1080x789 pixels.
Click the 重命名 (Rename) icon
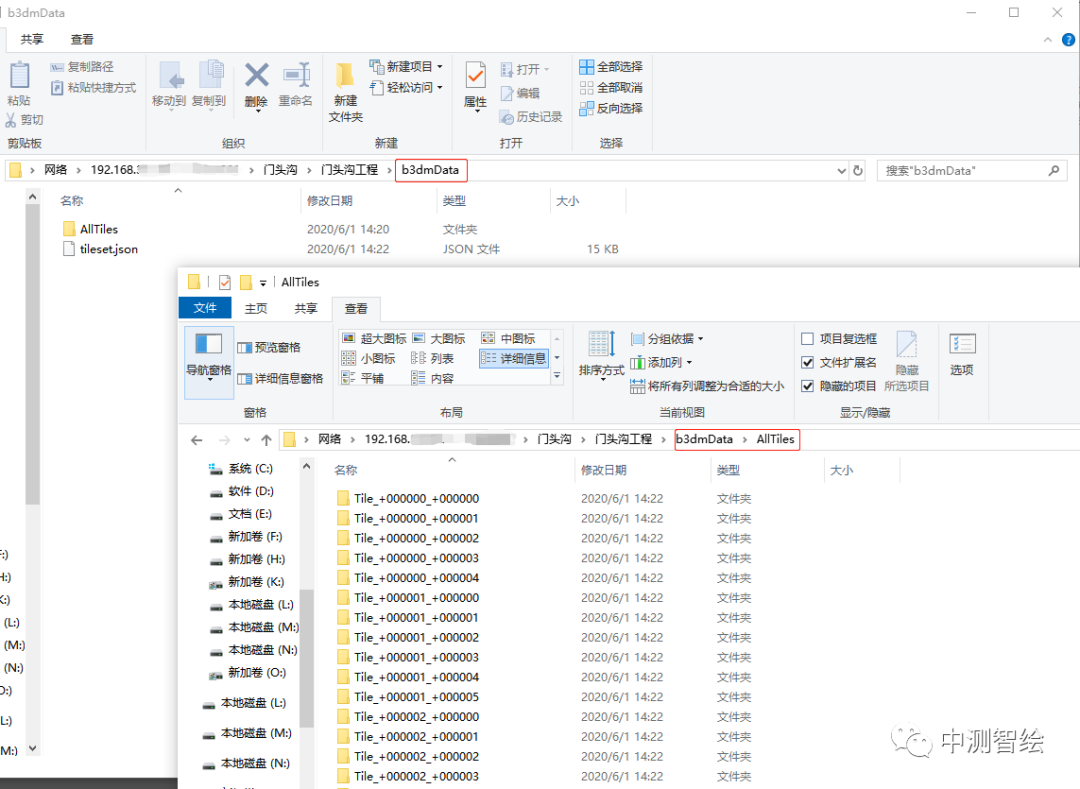(296, 78)
